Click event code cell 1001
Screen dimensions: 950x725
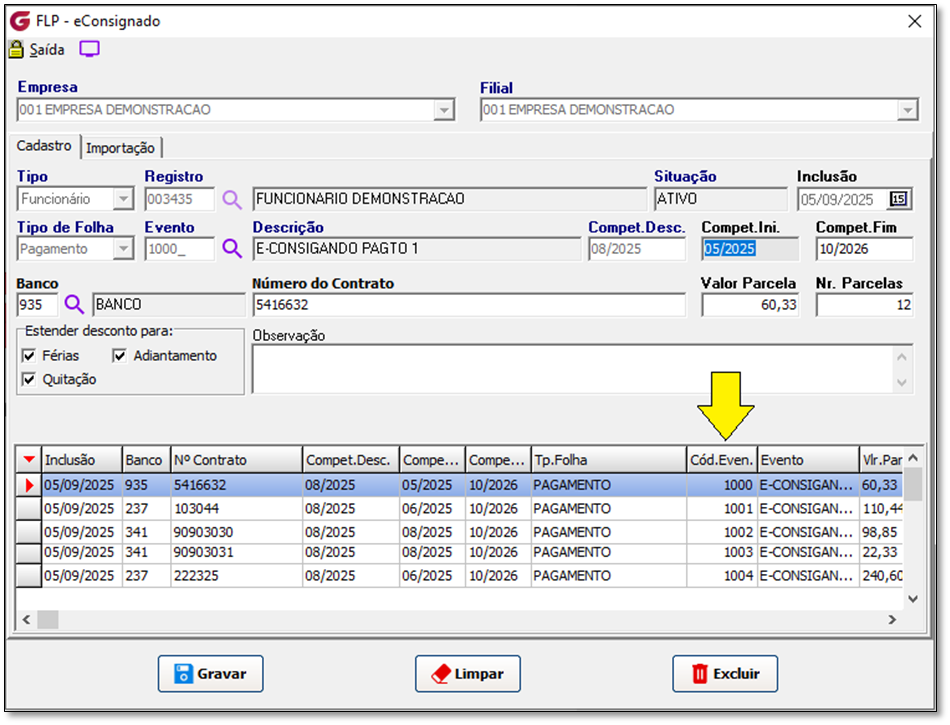(722, 509)
